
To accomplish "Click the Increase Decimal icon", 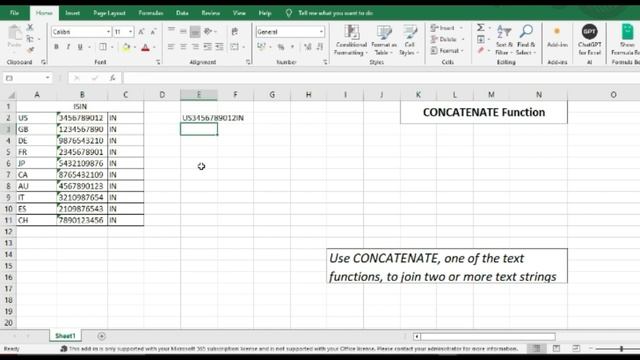I will click(x=307, y=47).
